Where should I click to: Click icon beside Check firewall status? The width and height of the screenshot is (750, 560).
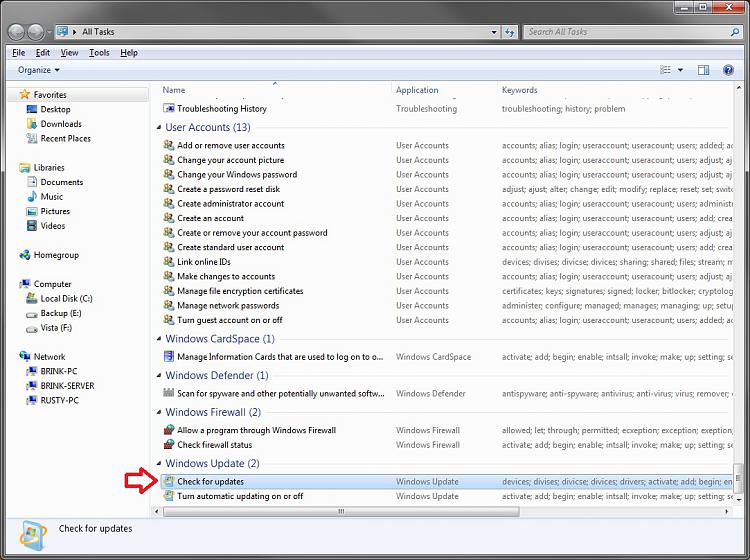[x=168, y=444]
